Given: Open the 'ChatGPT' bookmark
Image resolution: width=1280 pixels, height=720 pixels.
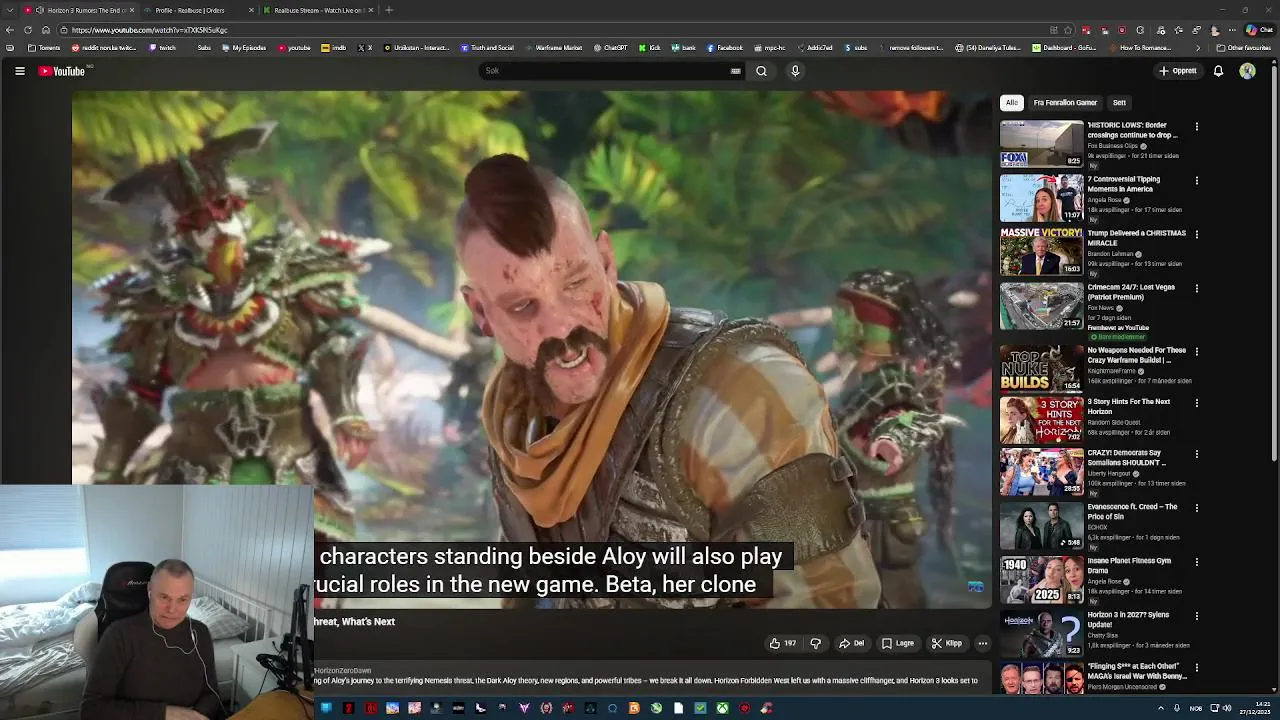Looking at the screenshot, I should point(611,48).
